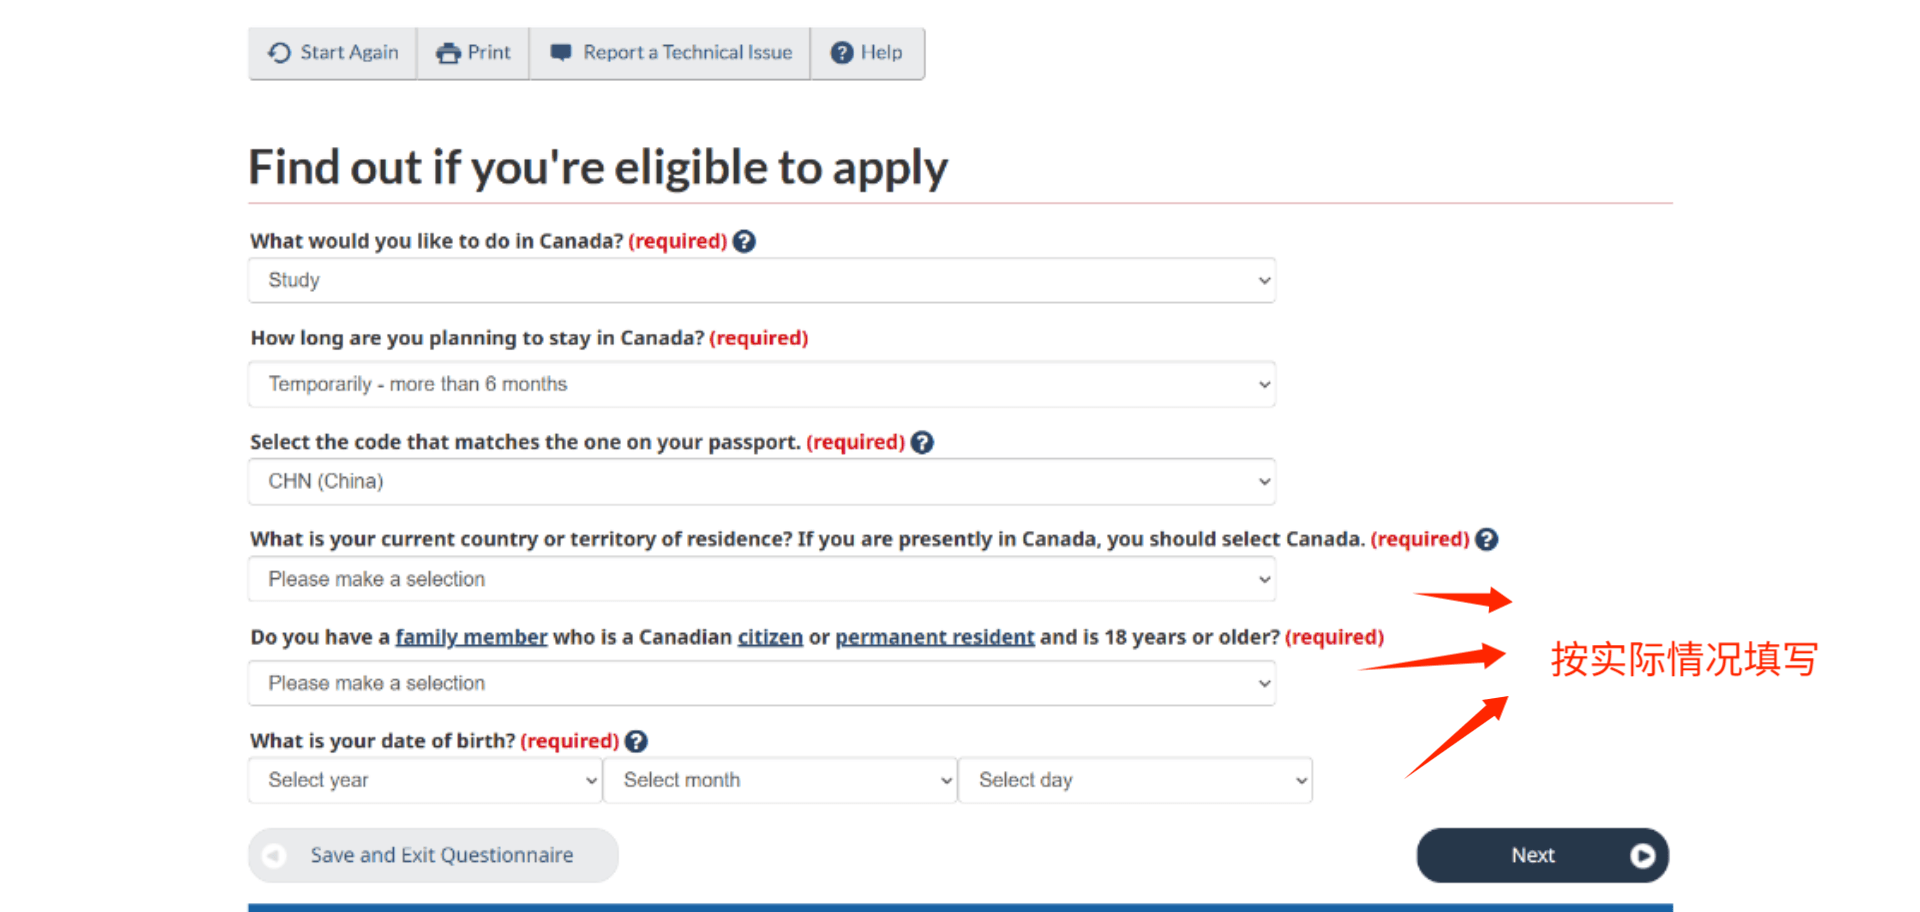The height and width of the screenshot is (912, 1920).
Task: Follow the 'permanent resident' link
Action: 934,637
